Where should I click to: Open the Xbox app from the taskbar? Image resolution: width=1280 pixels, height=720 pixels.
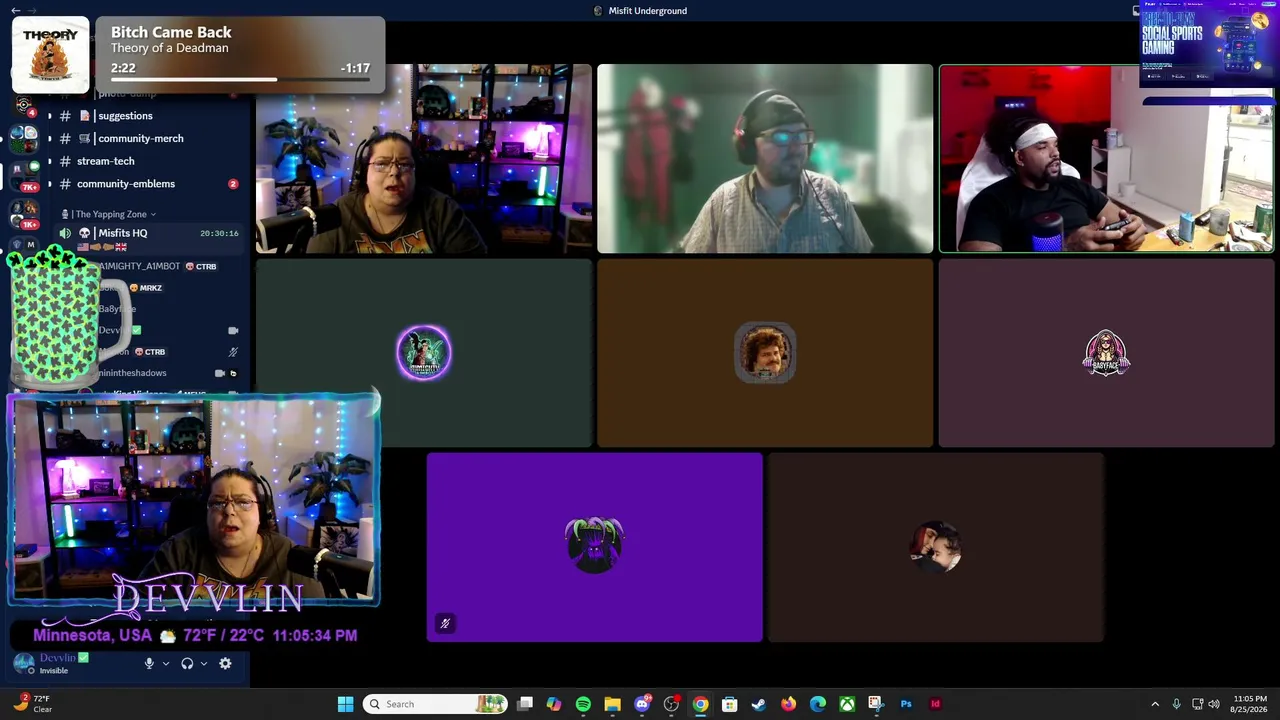[847, 704]
